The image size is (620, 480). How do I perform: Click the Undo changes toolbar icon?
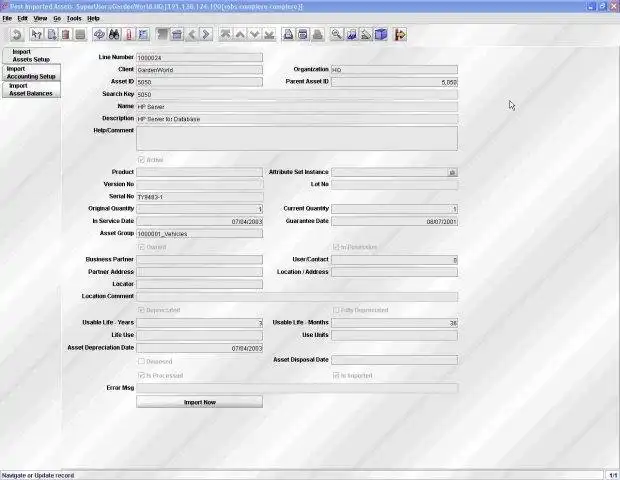coord(17,35)
